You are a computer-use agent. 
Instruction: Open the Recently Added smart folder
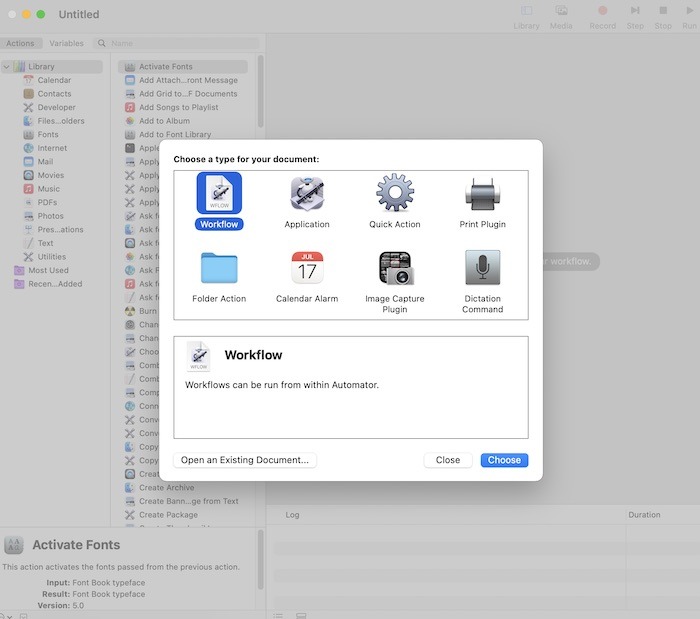[55, 284]
